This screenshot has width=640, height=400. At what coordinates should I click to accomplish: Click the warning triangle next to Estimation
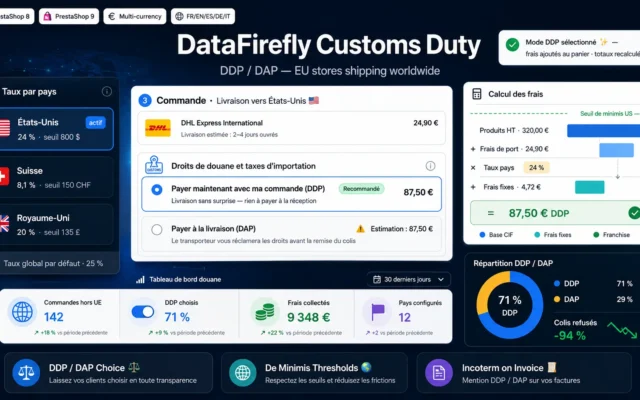[x=360, y=229]
